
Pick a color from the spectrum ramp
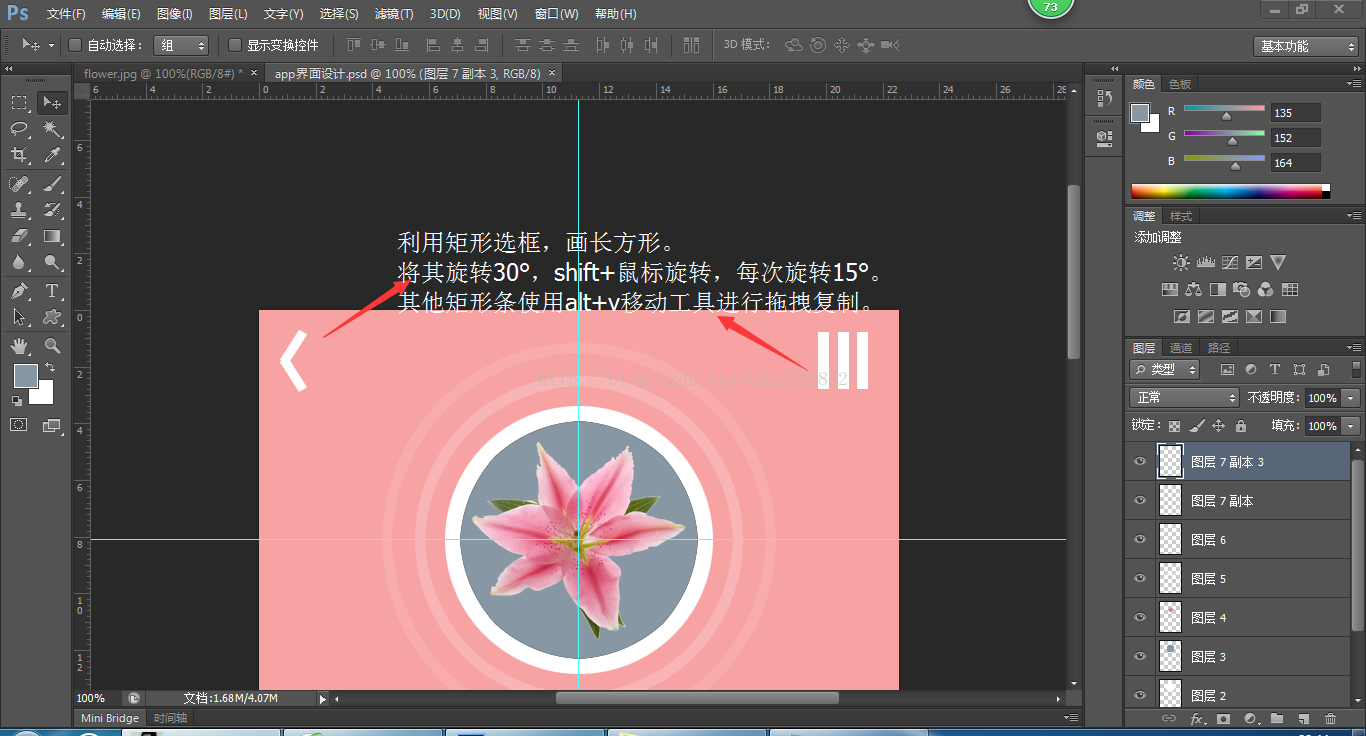pos(1226,191)
